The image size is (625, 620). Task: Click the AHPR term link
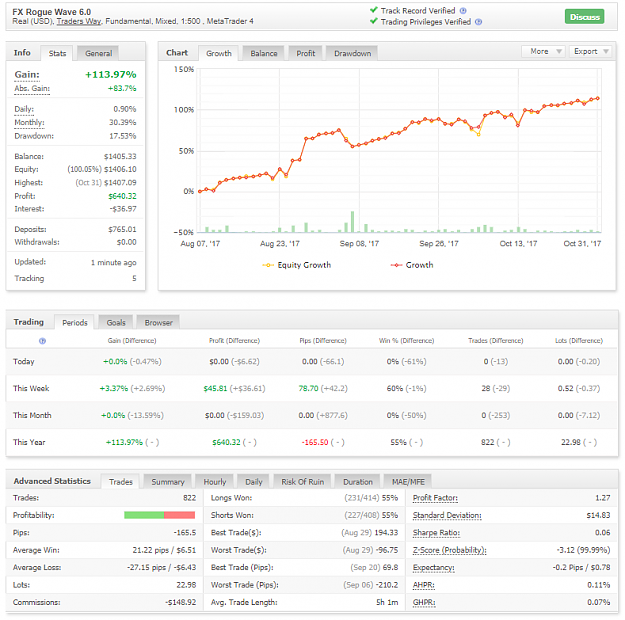(423, 585)
